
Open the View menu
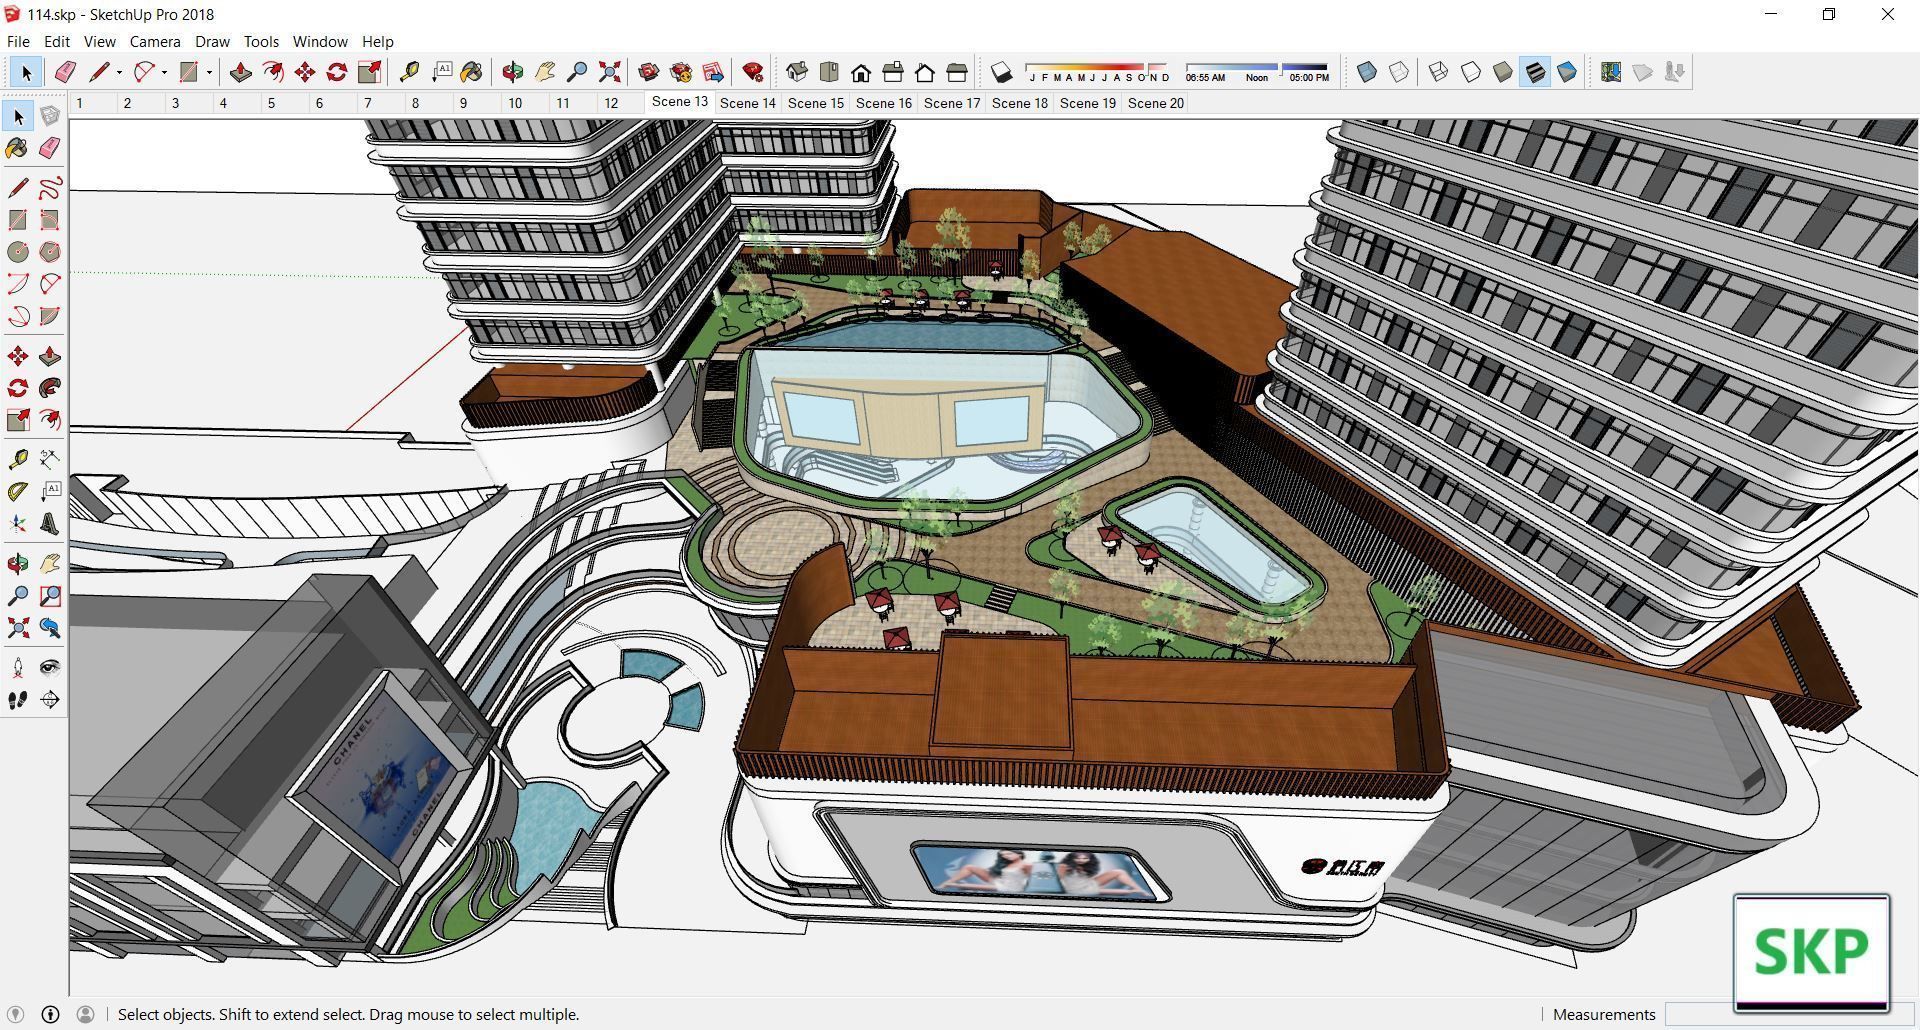[100, 41]
